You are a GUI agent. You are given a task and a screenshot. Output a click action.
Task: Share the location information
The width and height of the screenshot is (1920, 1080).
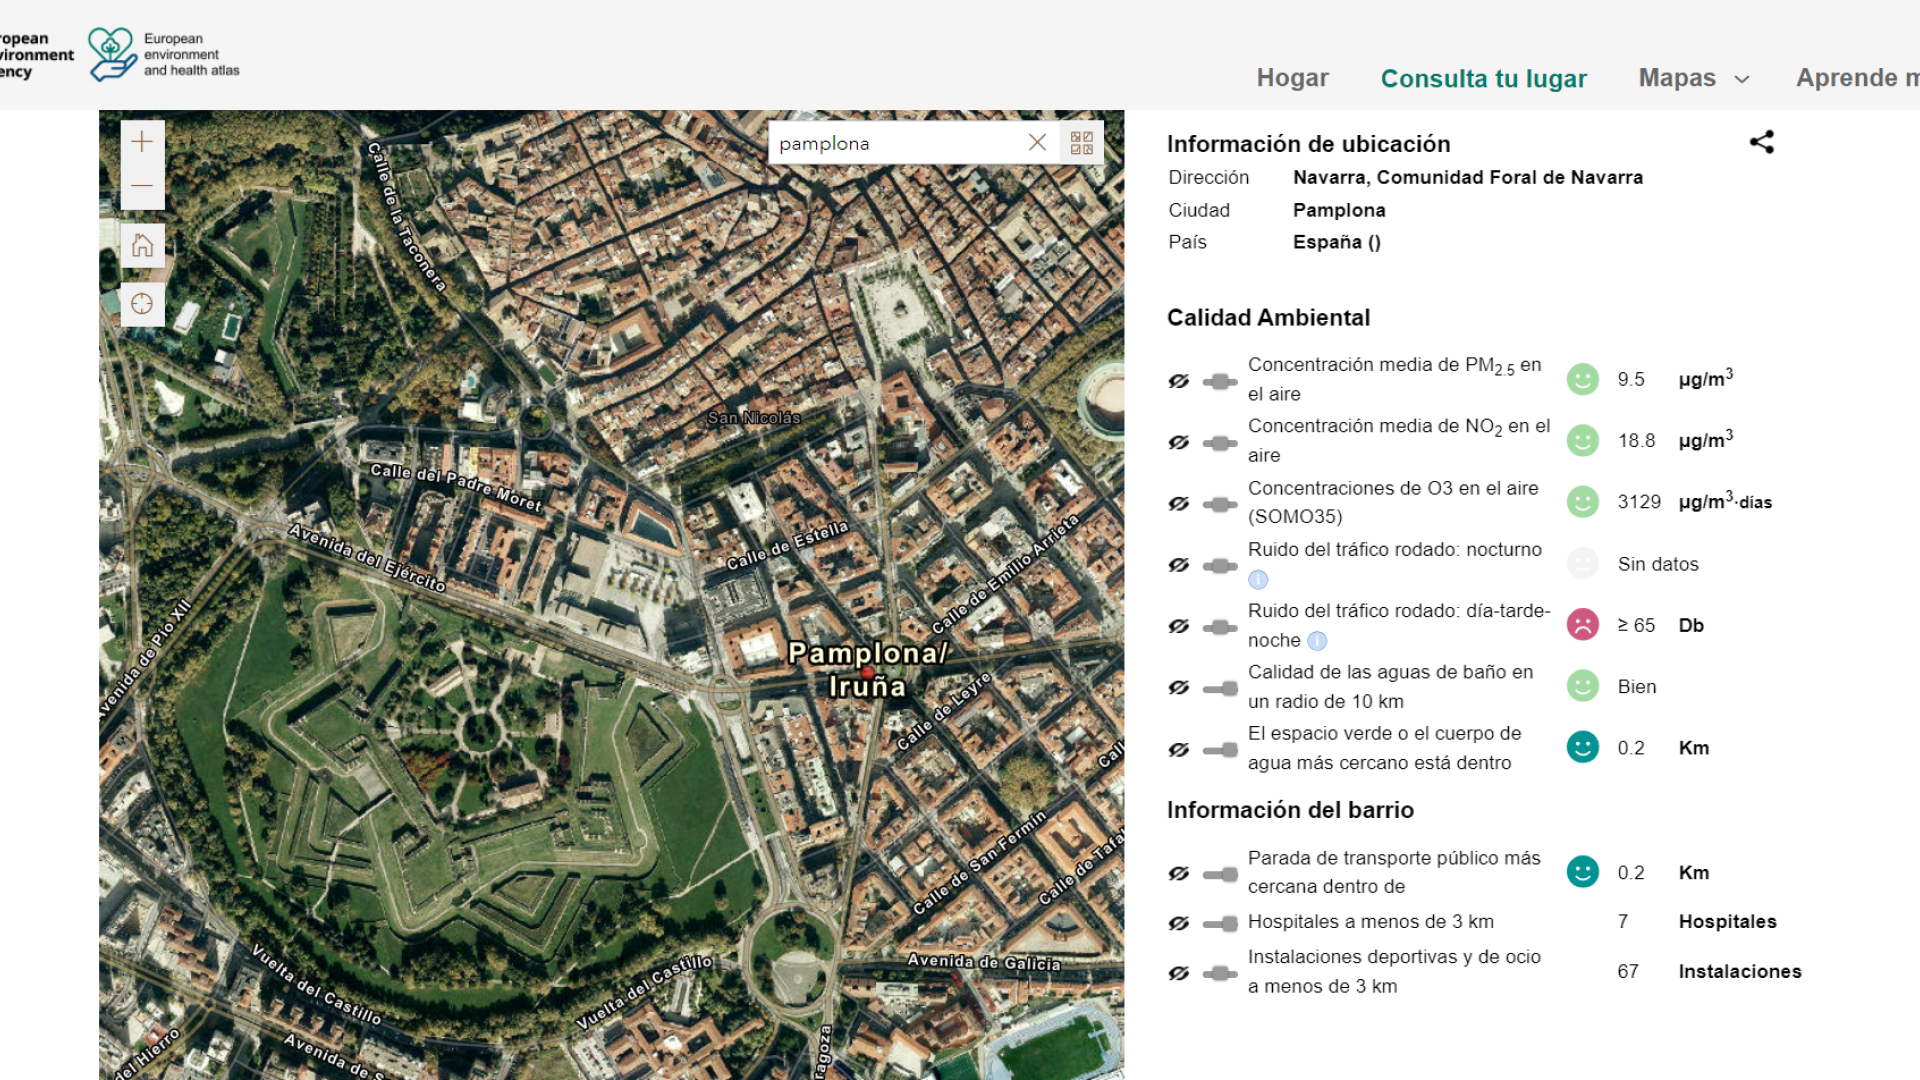click(x=1761, y=142)
